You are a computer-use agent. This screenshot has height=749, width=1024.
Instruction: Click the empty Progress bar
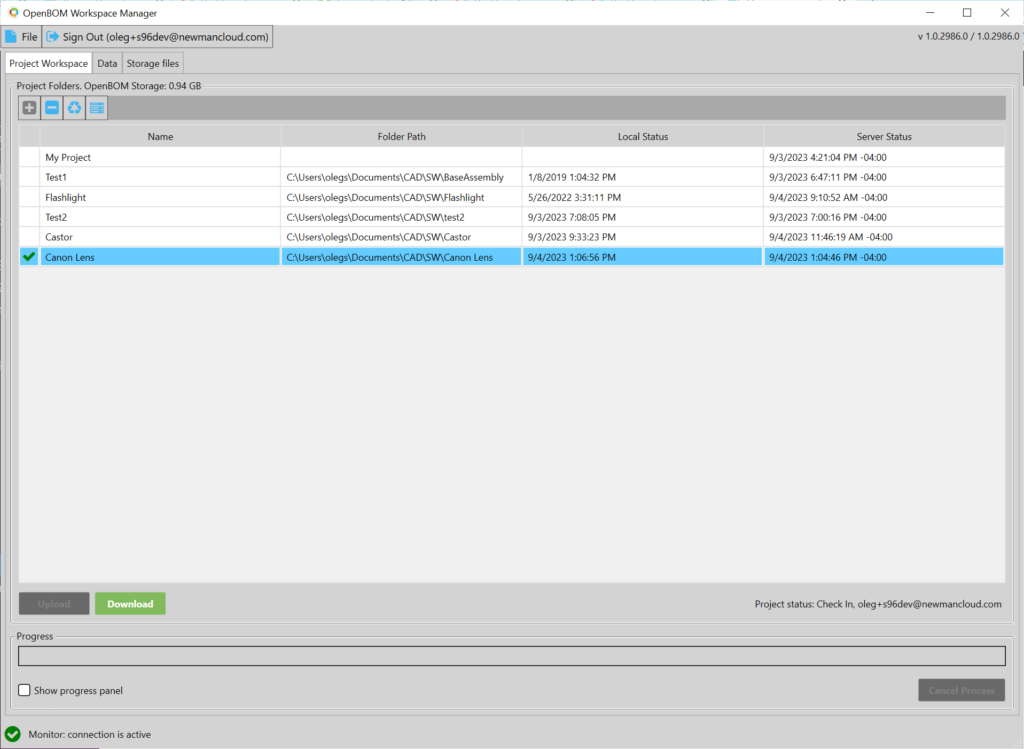pyautogui.click(x=512, y=656)
